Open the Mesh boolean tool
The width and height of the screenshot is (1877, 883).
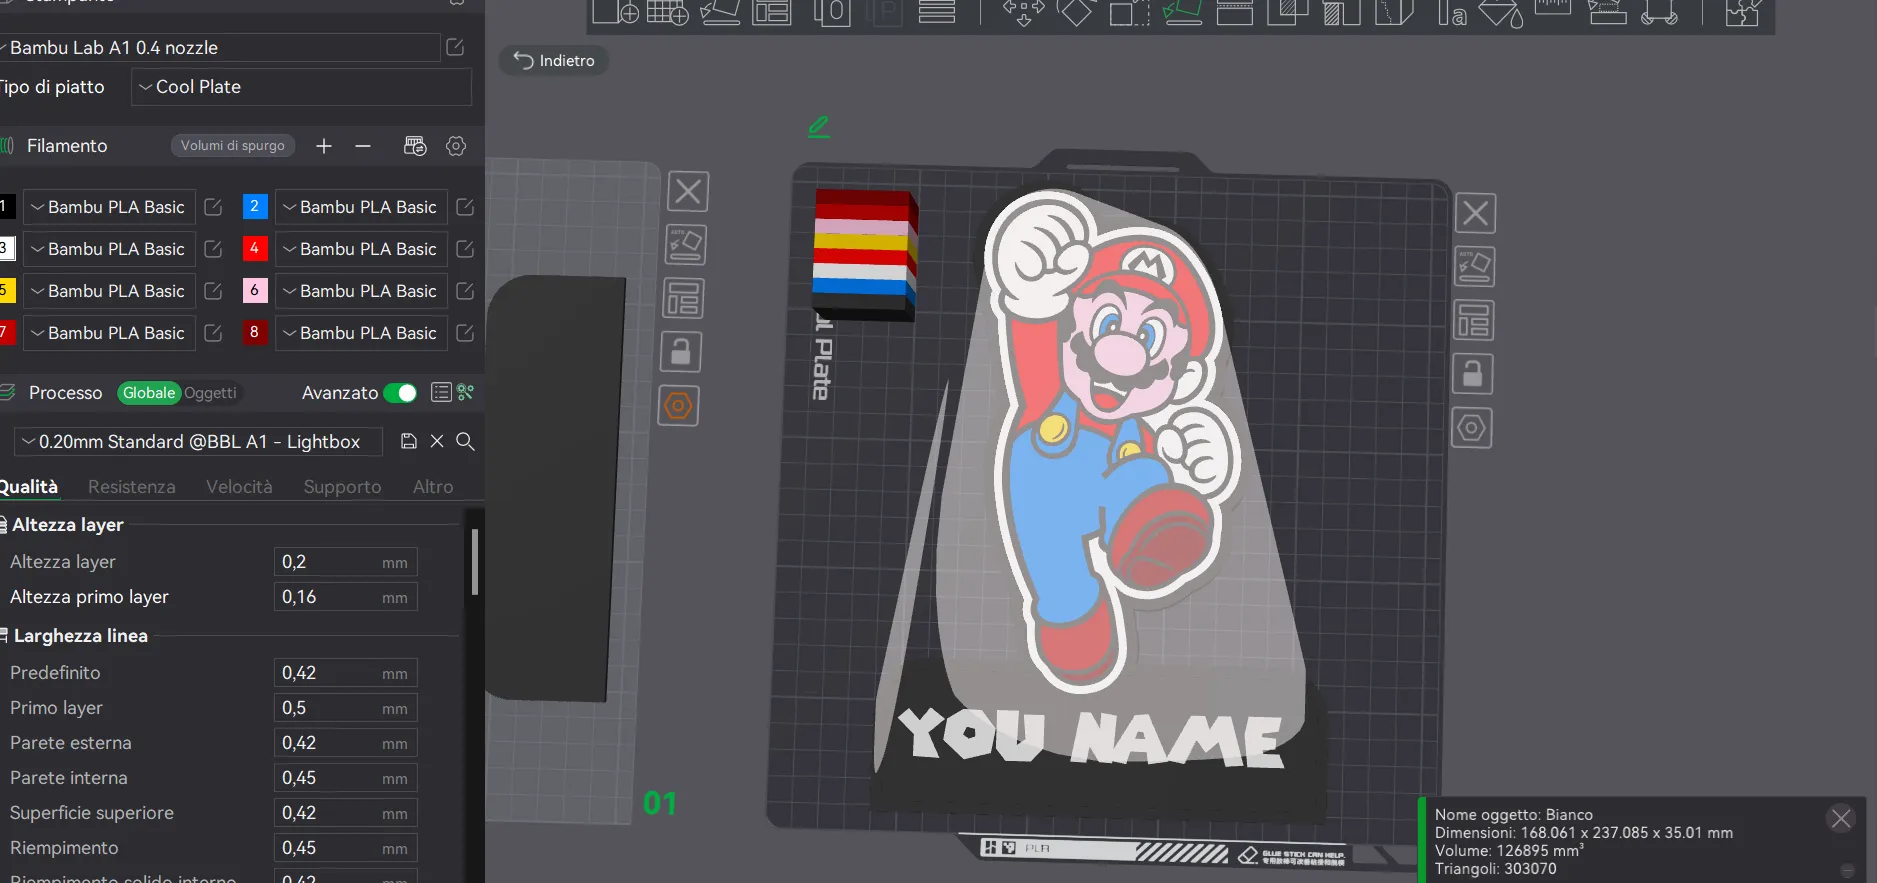1288,12
